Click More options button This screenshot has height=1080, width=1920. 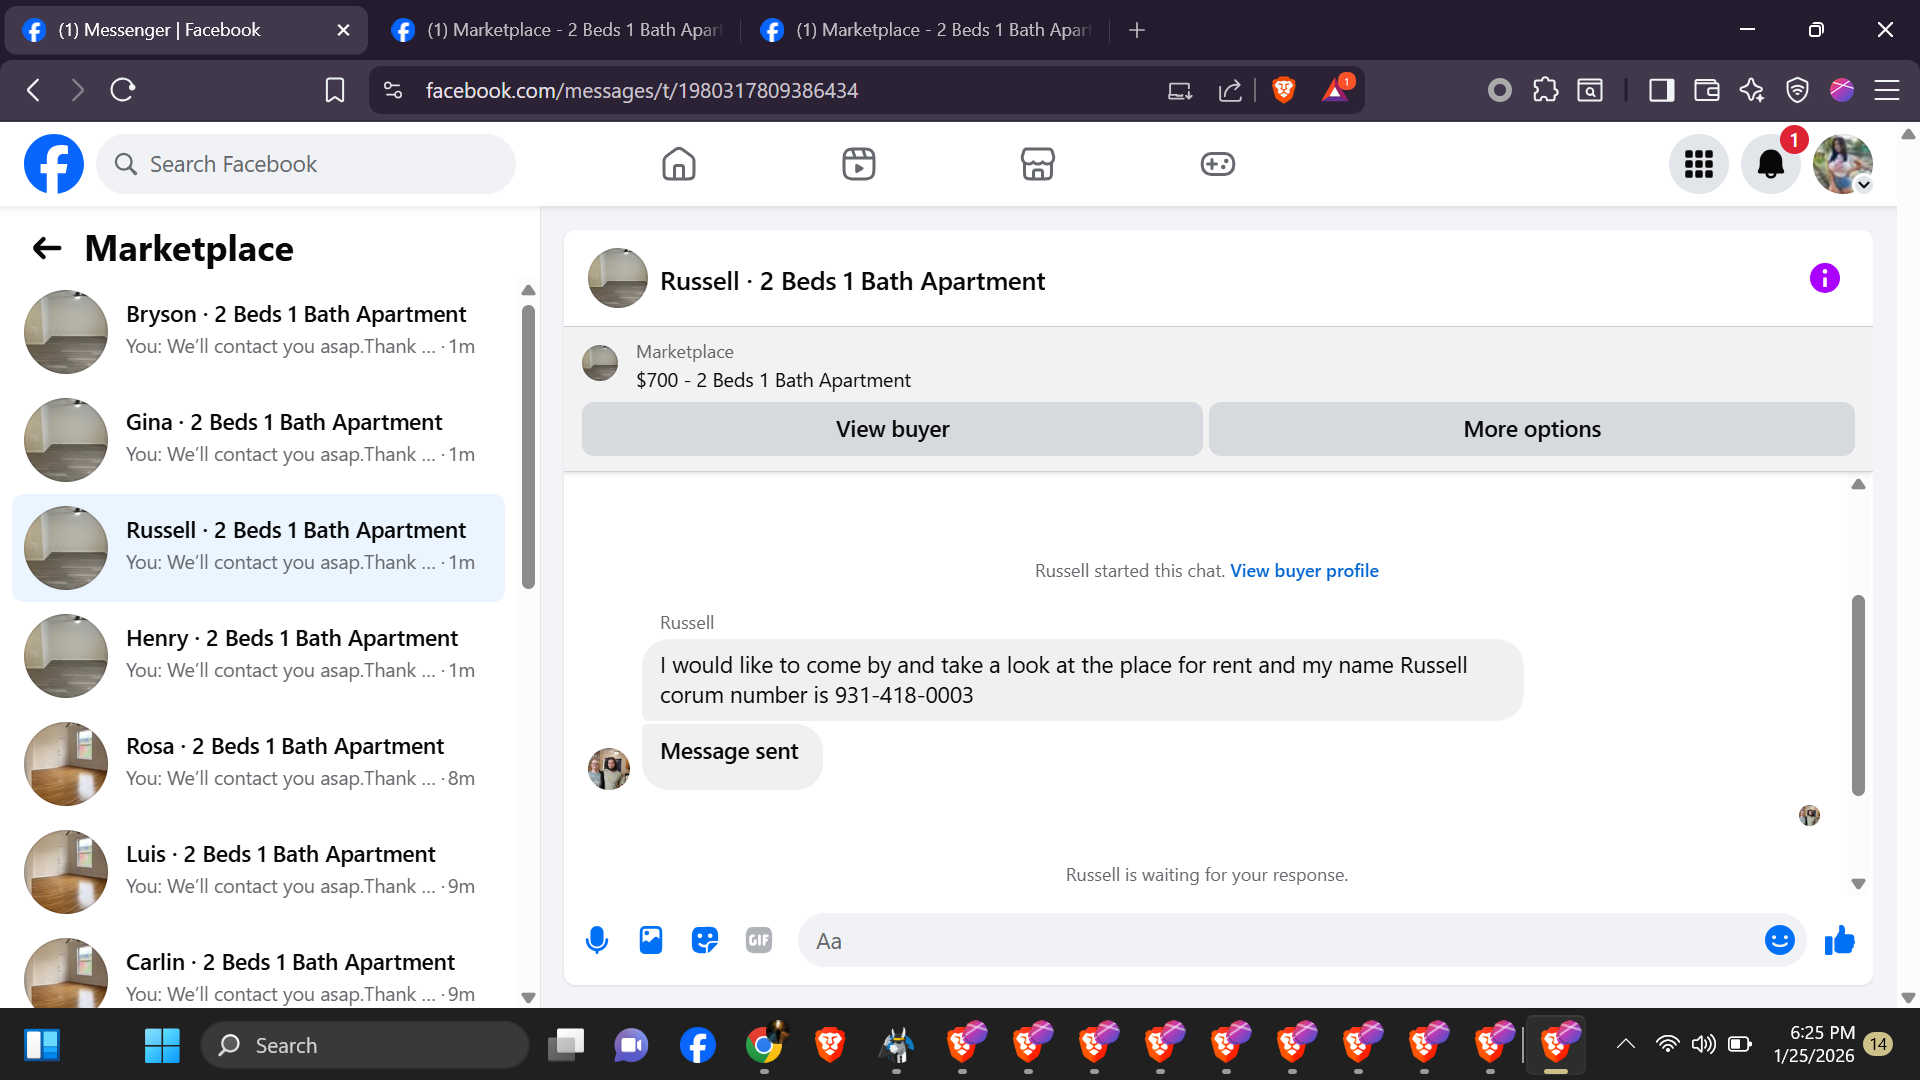coord(1532,429)
